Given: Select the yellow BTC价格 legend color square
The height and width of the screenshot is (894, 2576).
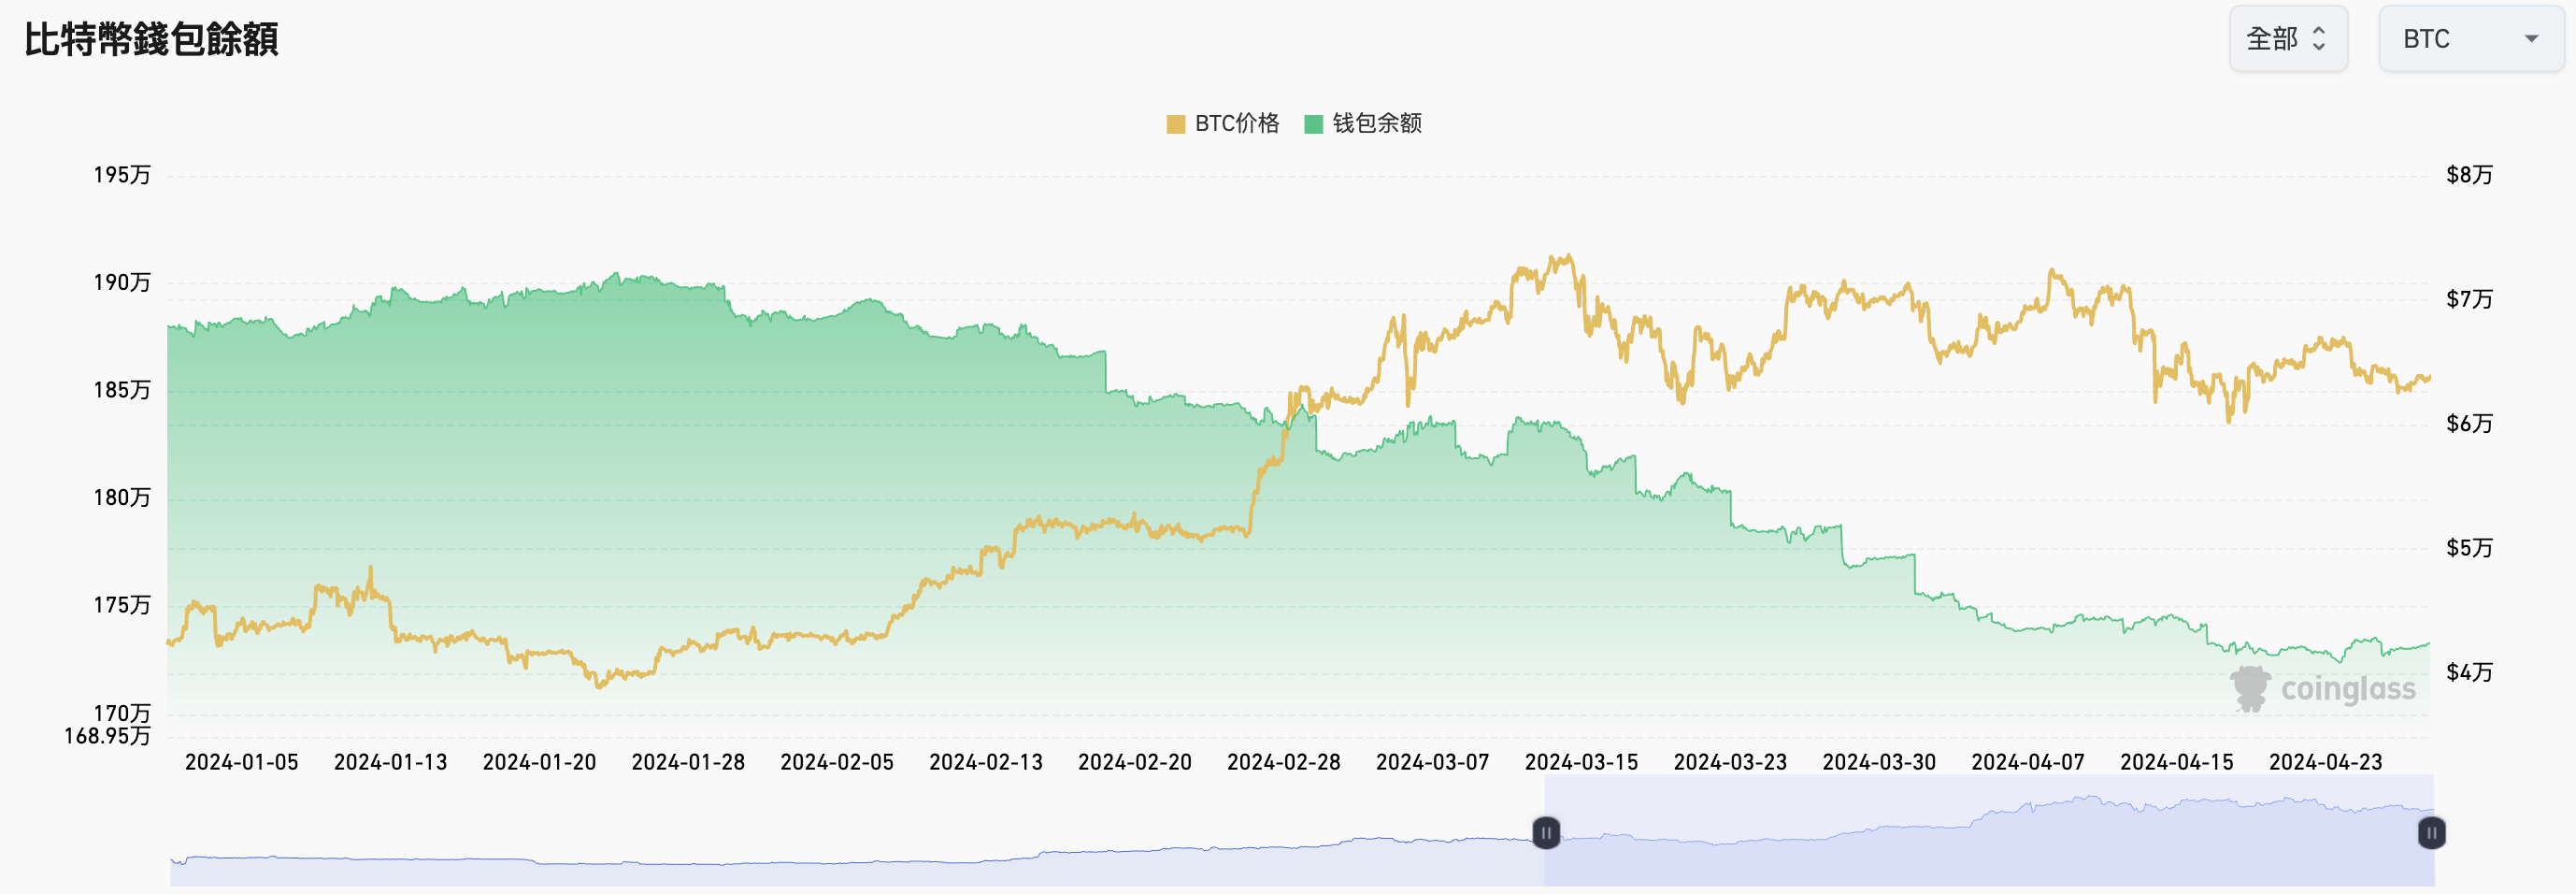Looking at the screenshot, I should pos(1175,123).
